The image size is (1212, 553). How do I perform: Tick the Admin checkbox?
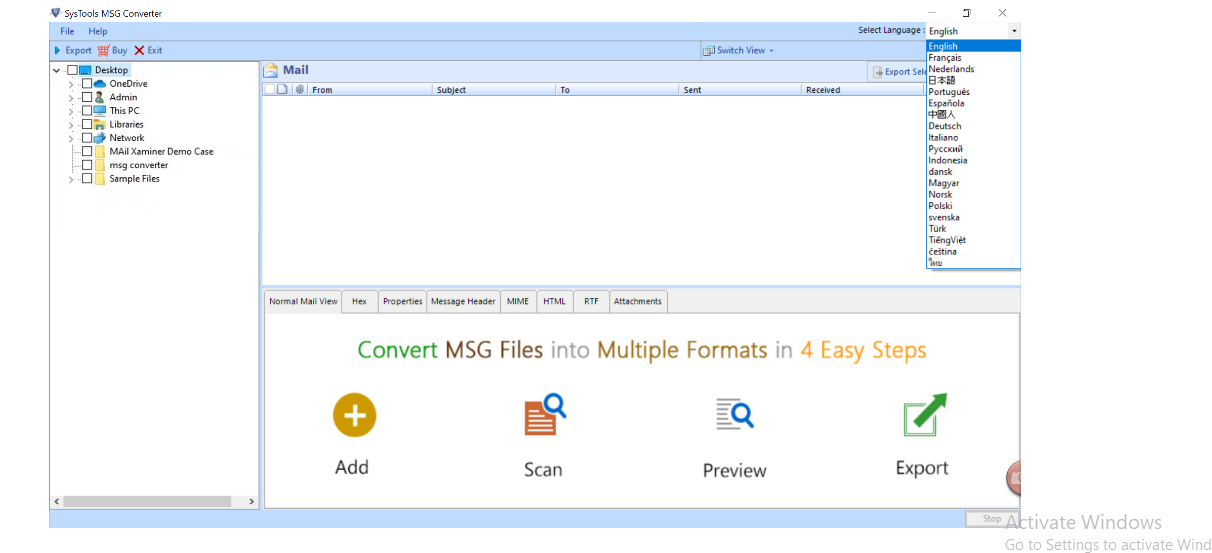87,97
